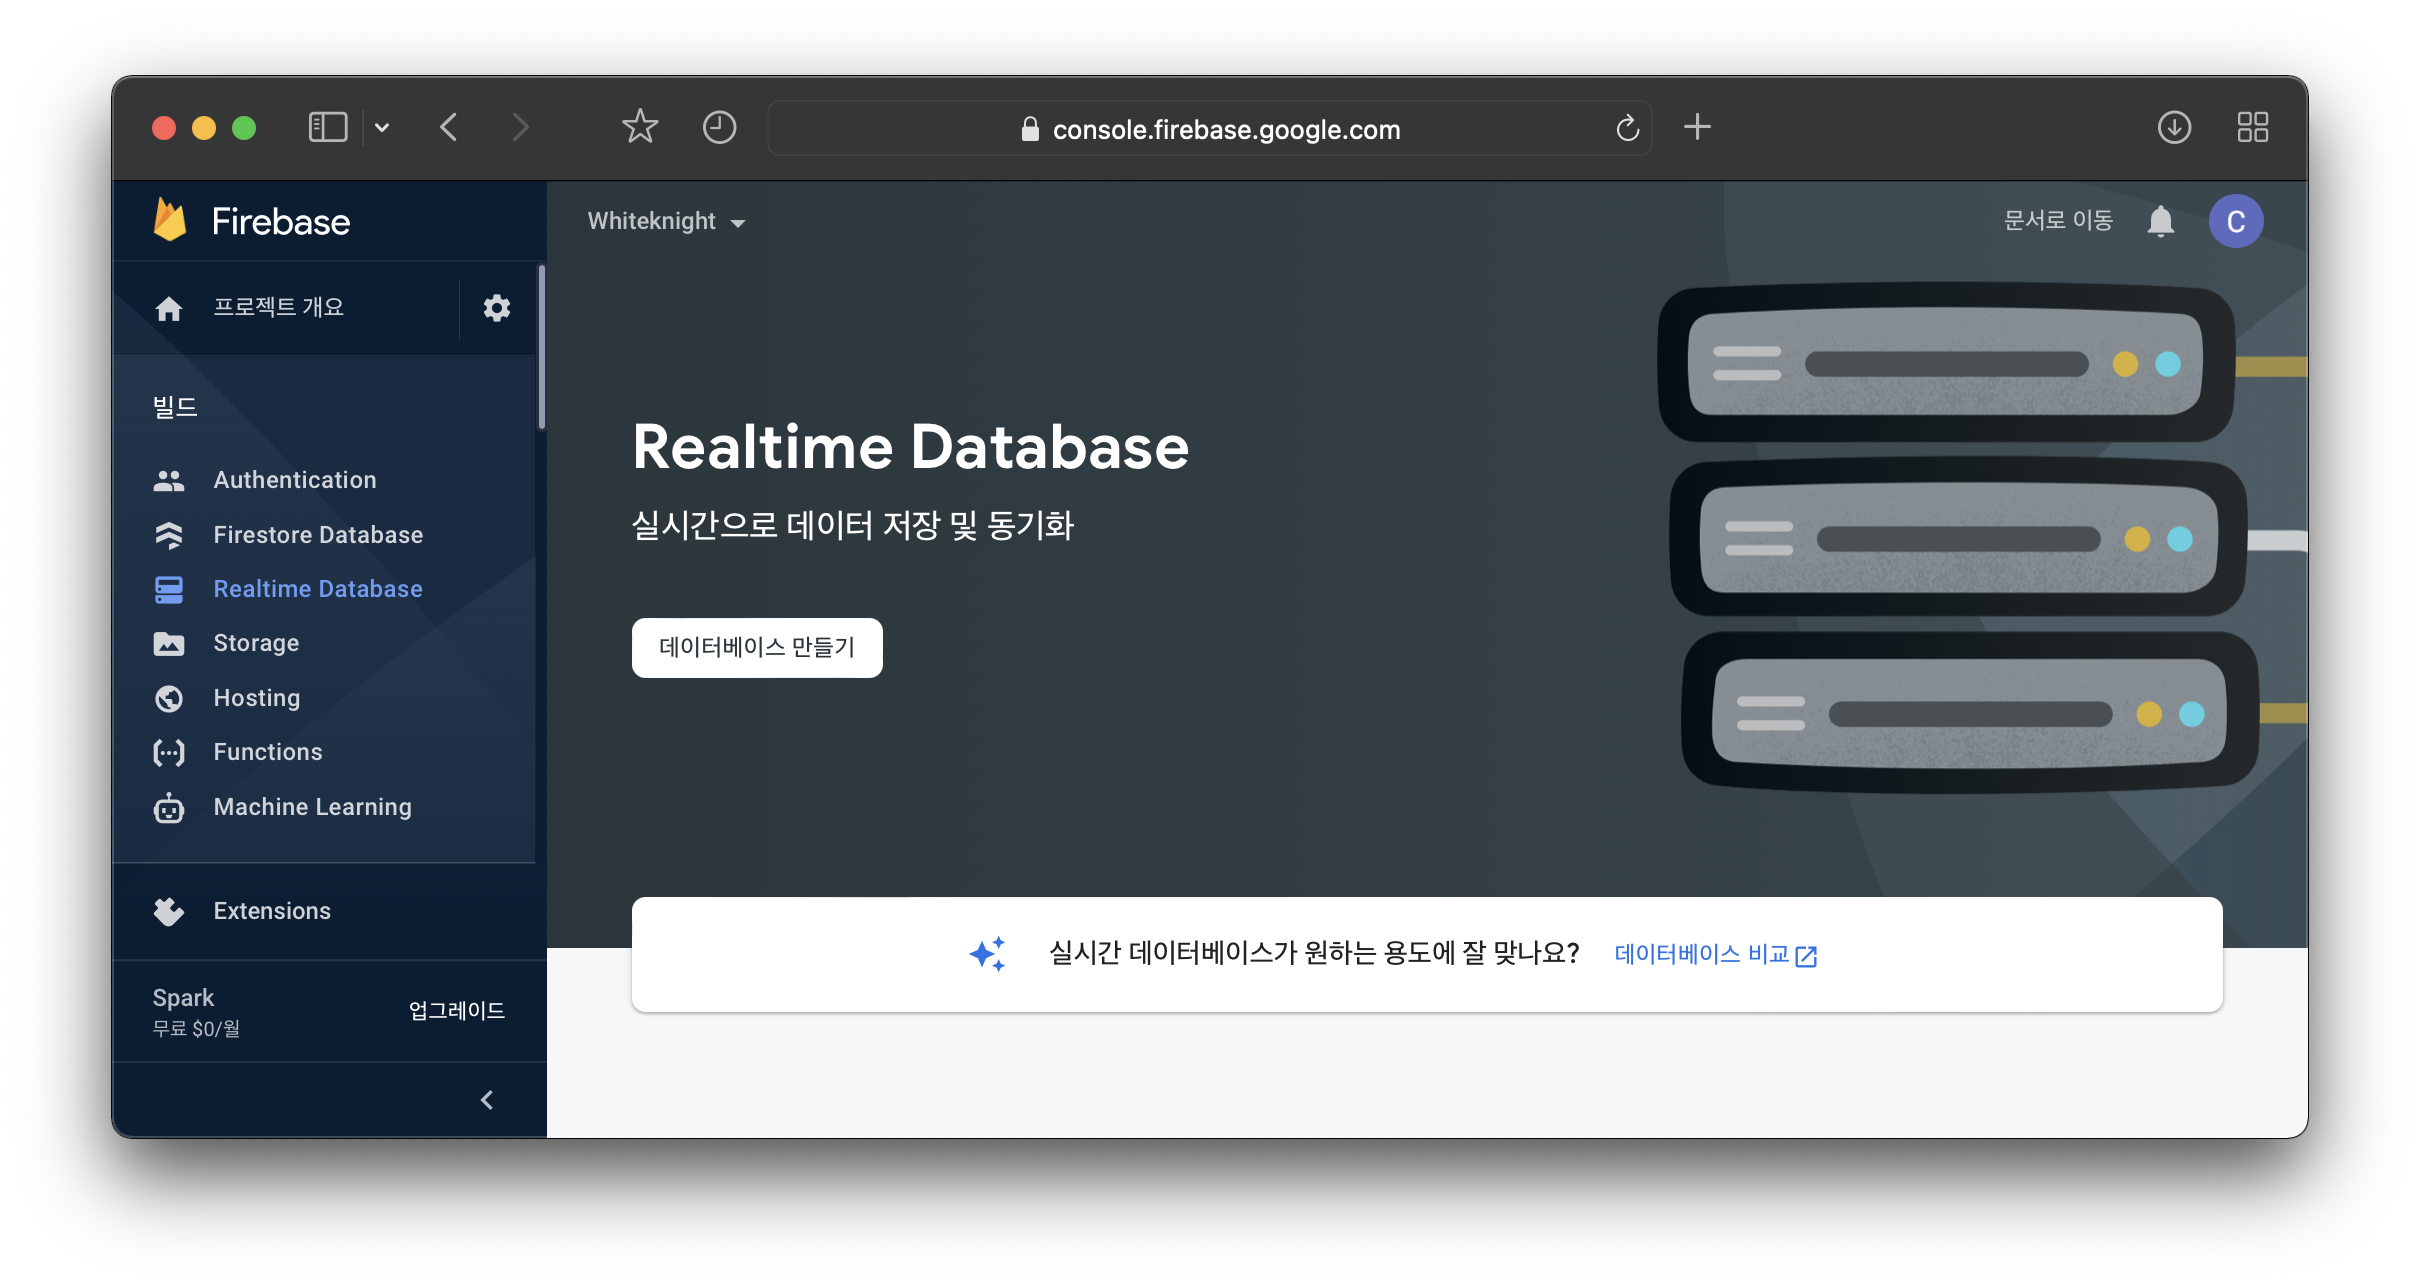Collapse the Firebase navigation sidebar
This screenshot has height=1286, width=2420.
[x=487, y=1100]
